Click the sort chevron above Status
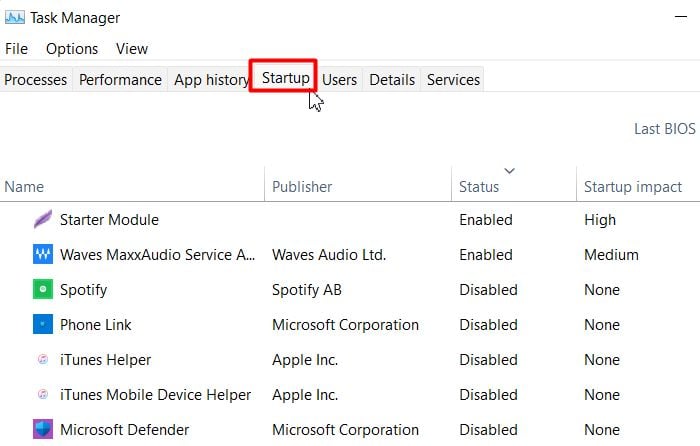Screen dimensions: 700x446 (x=509, y=171)
